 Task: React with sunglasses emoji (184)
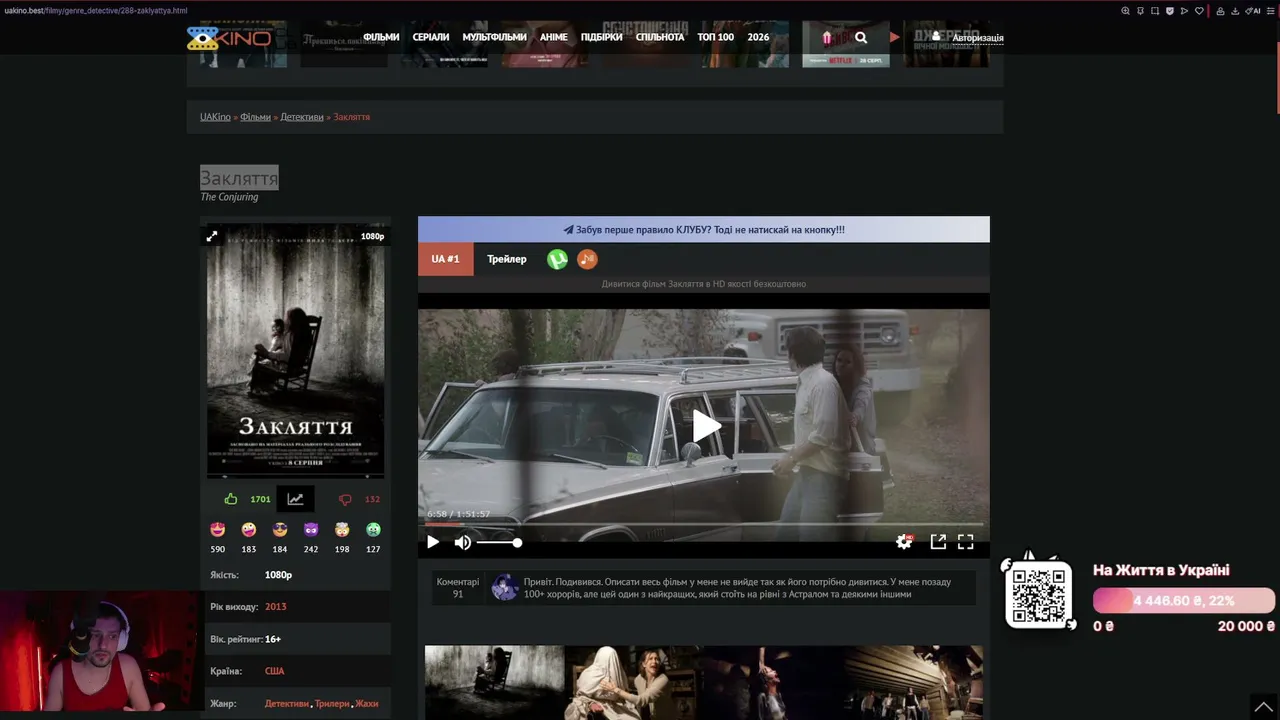point(280,529)
